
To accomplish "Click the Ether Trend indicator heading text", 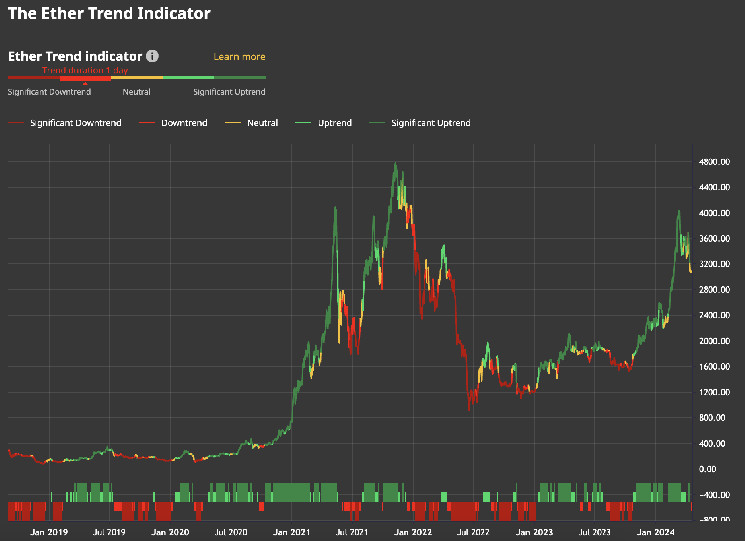I will click(75, 57).
